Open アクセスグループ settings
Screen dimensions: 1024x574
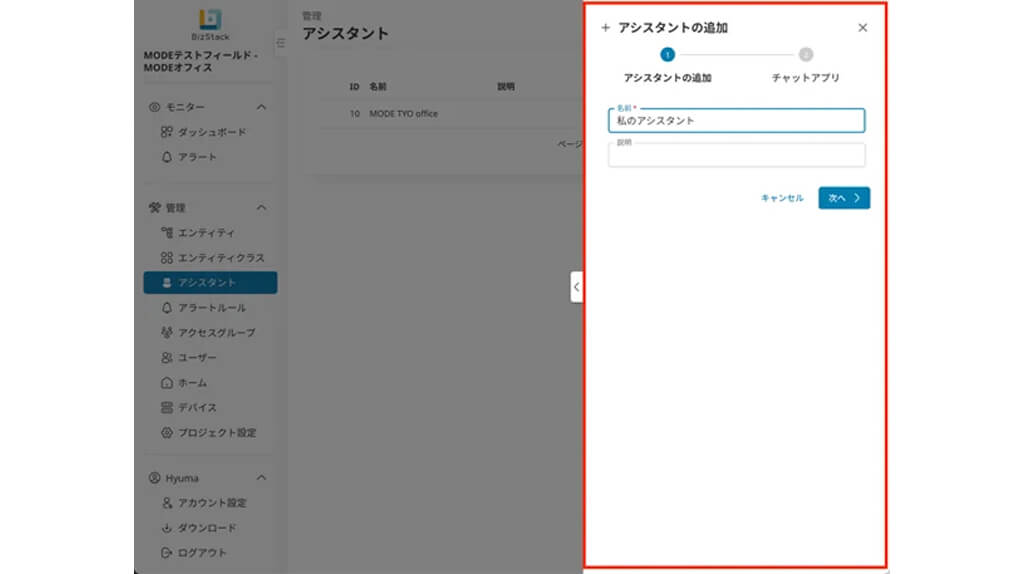click(x=216, y=333)
